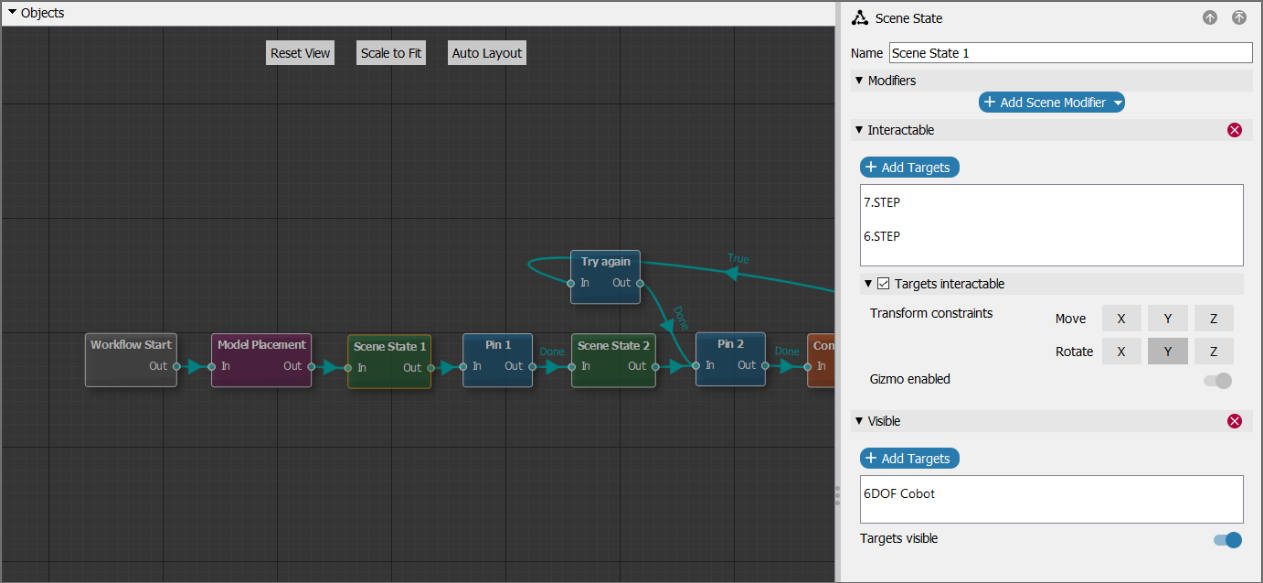Enable the Gizmo enabled slider switch
Image resolution: width=1263 pixels, height=583 pixels.
tap(1216, 380)
